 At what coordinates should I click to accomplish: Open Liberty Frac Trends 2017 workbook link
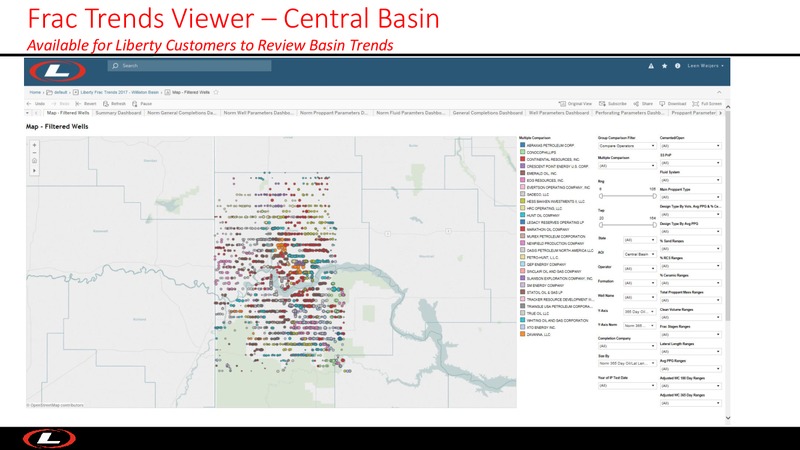(116, 92)
